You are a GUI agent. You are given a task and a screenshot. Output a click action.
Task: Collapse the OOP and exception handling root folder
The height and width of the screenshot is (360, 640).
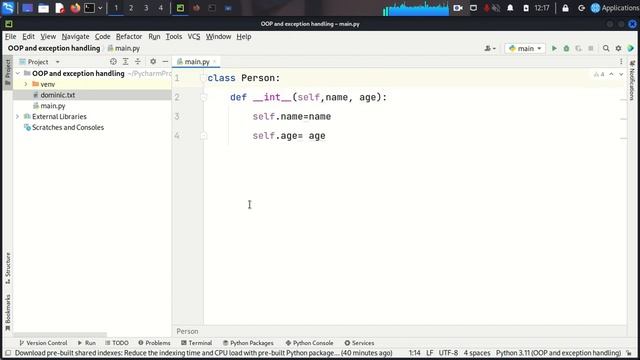tap(18, 73)
